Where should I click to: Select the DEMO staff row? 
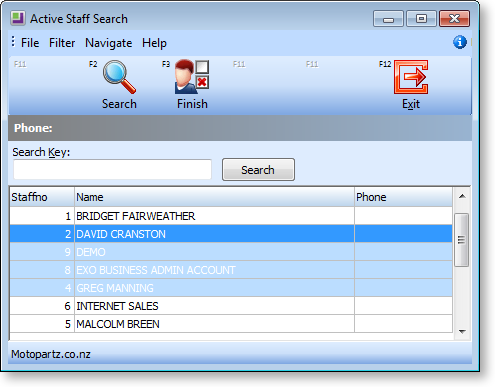tap(231, 252)
